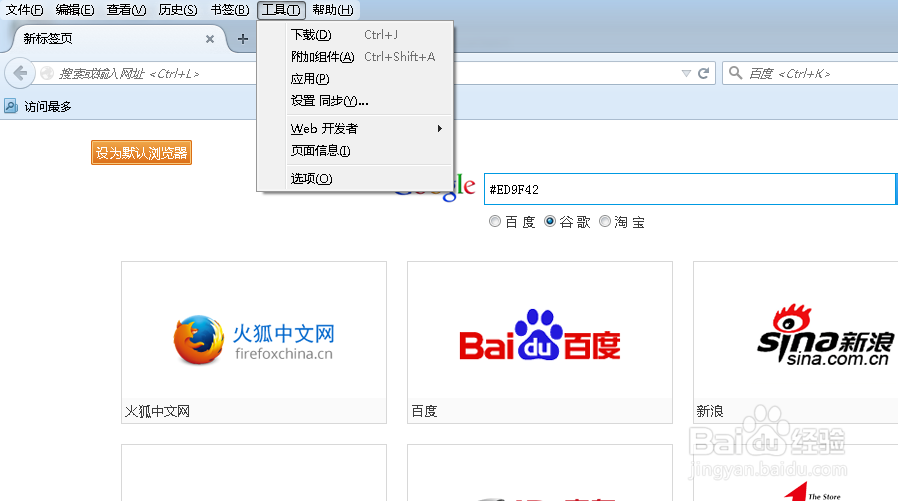898x501 pixels.
Task: Open the 查看(V) menu
Action: pyautogui.click(x=127, y=10)
